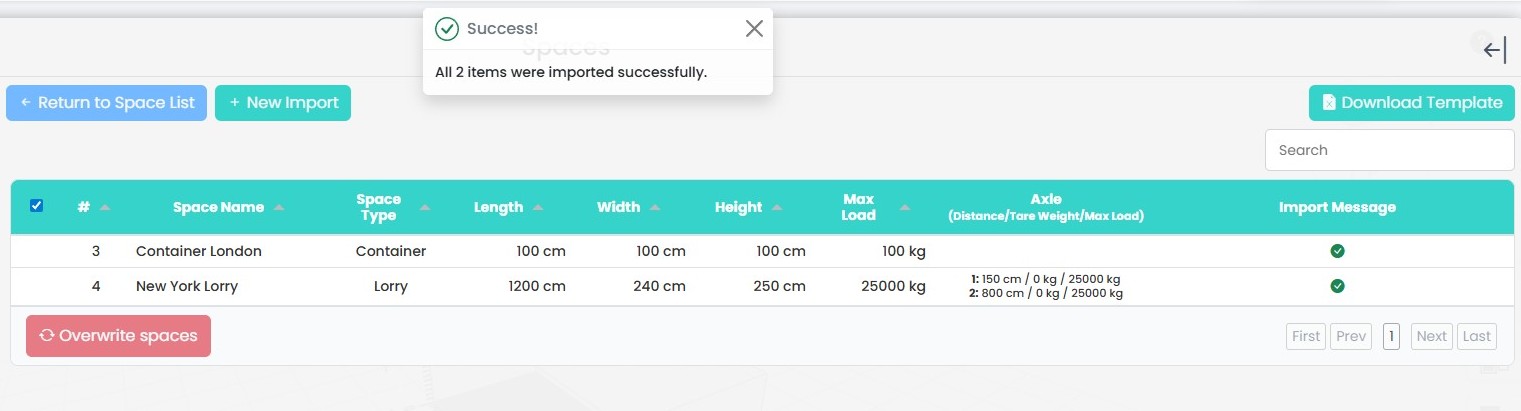Sort by the Height column arrow
1521x411 pixels.
point(777,207)
